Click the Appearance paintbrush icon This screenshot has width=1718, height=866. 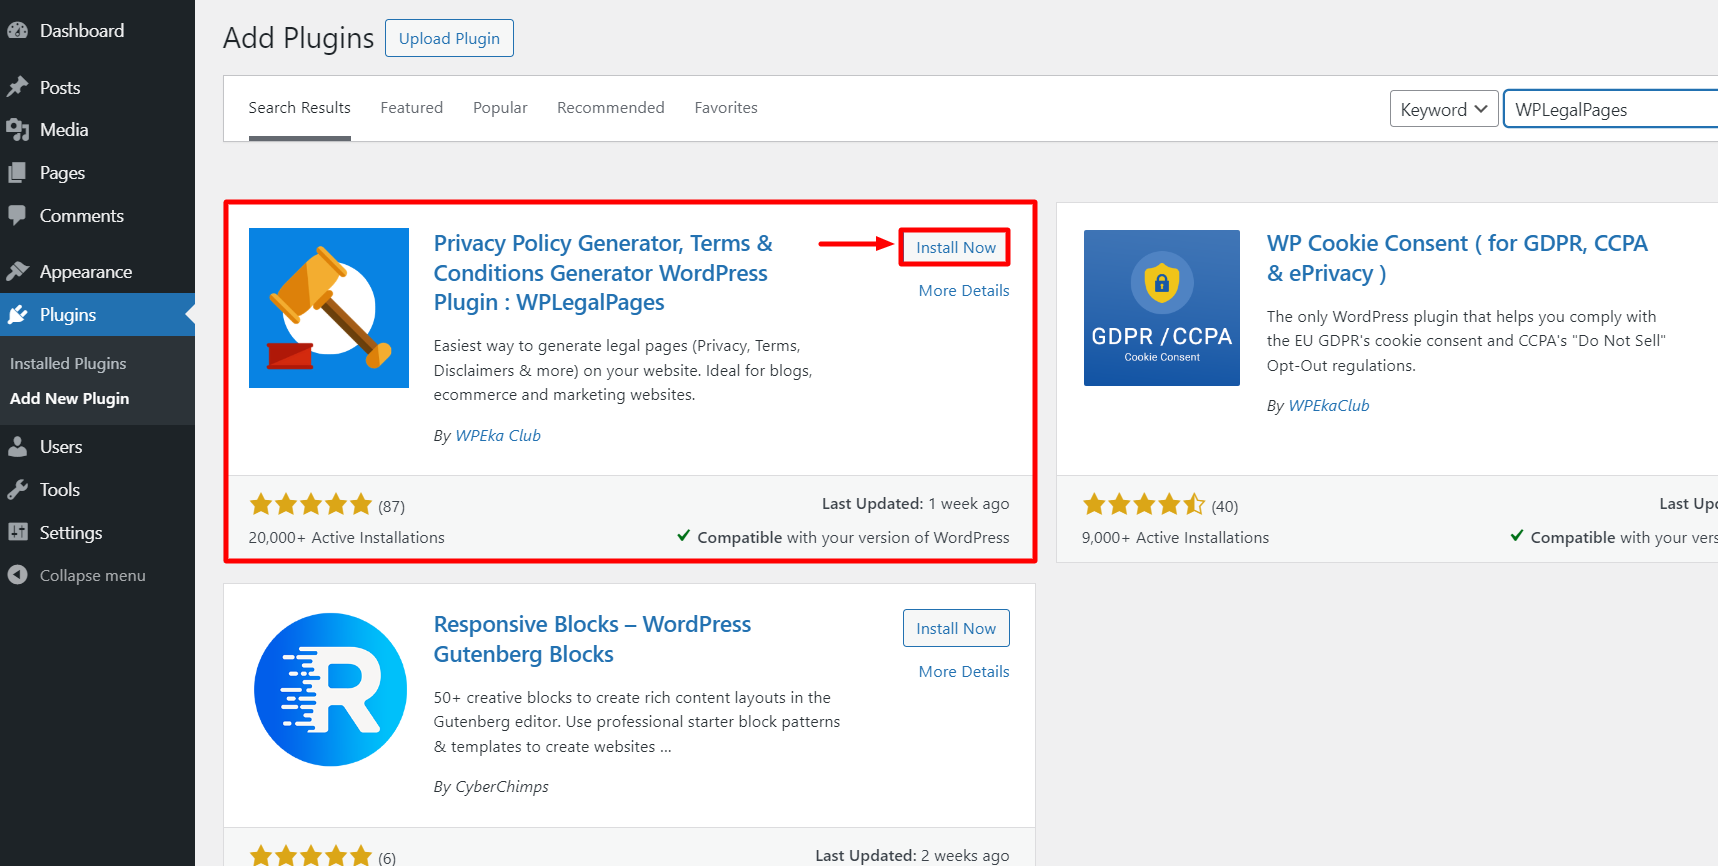pos(17,271)
